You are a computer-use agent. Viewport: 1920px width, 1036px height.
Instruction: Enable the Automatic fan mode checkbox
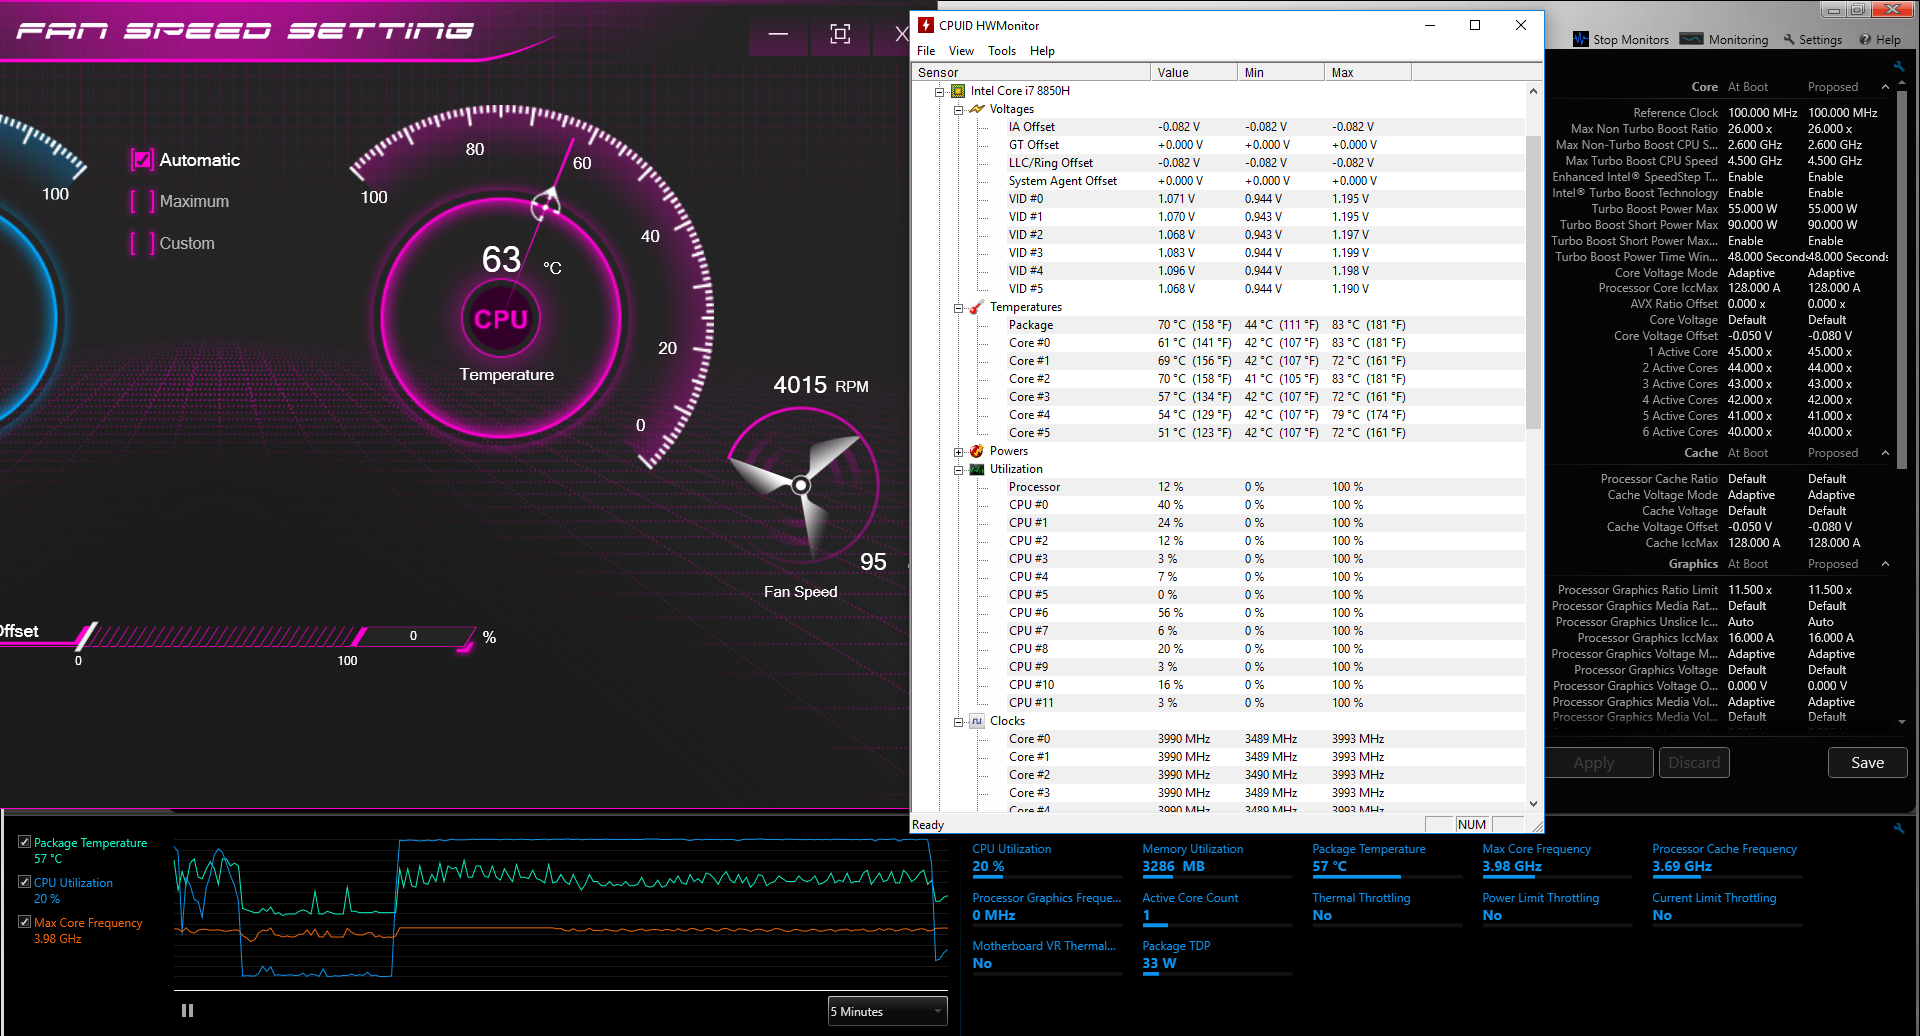coord(143,160)
